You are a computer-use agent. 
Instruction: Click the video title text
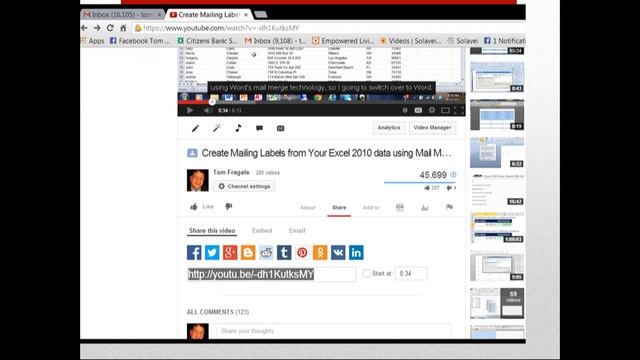[327, 153]
